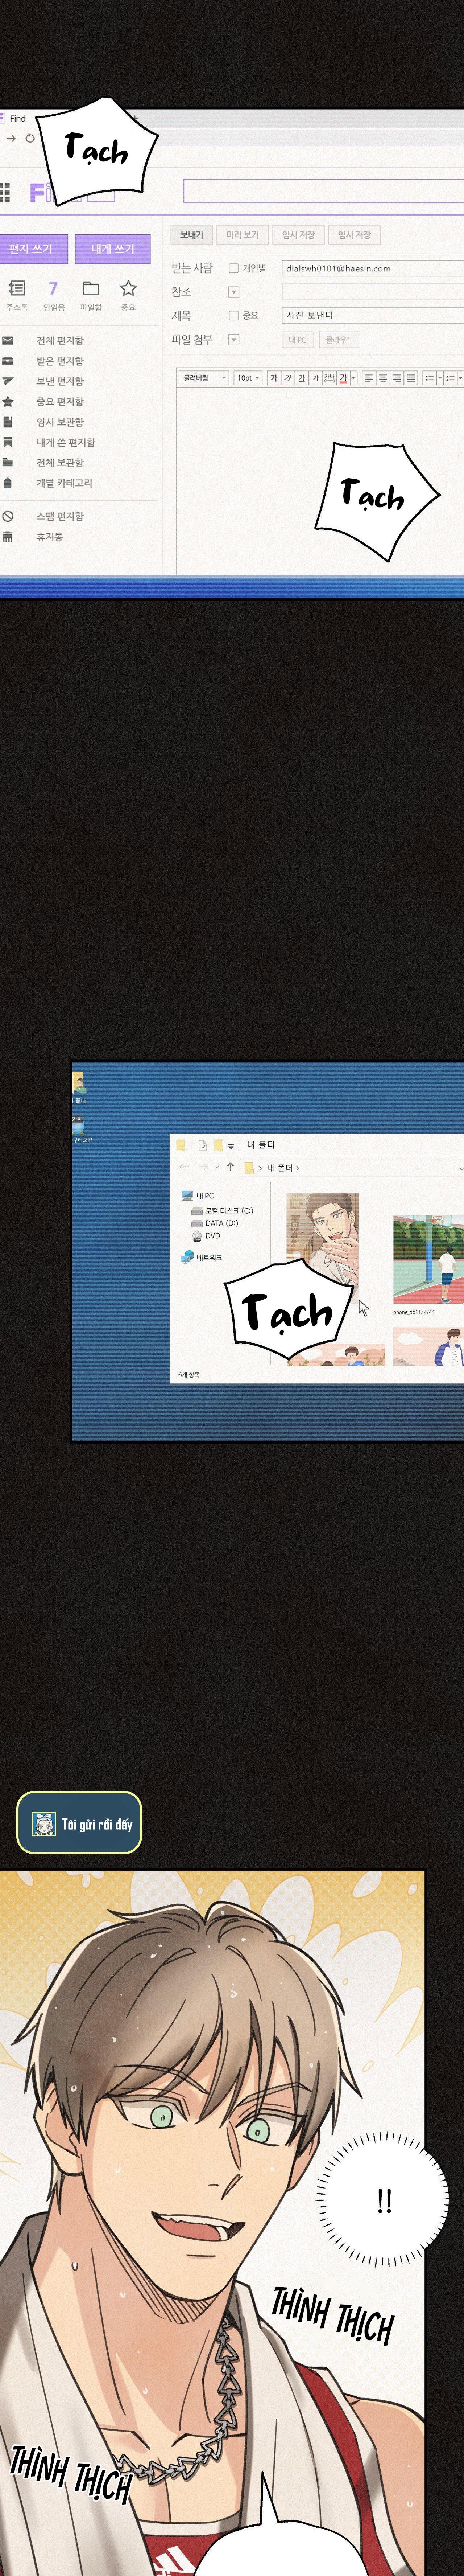Click the up arrow in file explorer
The image size is (464, 2576).
point(230,1167)
